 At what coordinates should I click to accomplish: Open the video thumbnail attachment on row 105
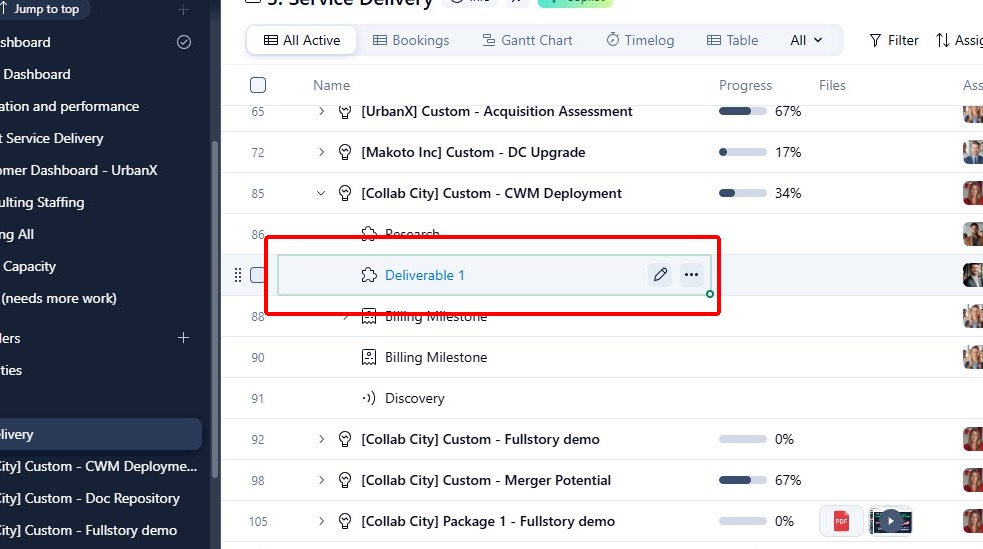pos(890,521)
